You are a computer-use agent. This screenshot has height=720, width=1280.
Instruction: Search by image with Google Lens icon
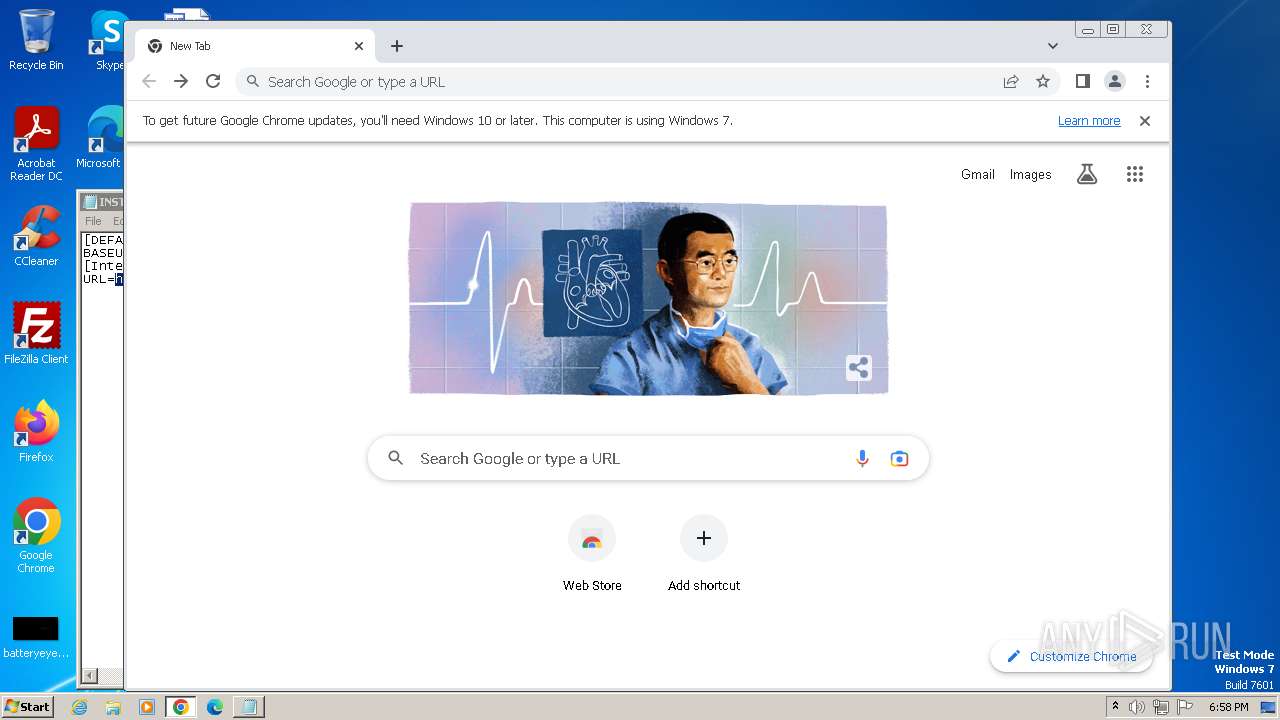(899, 458)
